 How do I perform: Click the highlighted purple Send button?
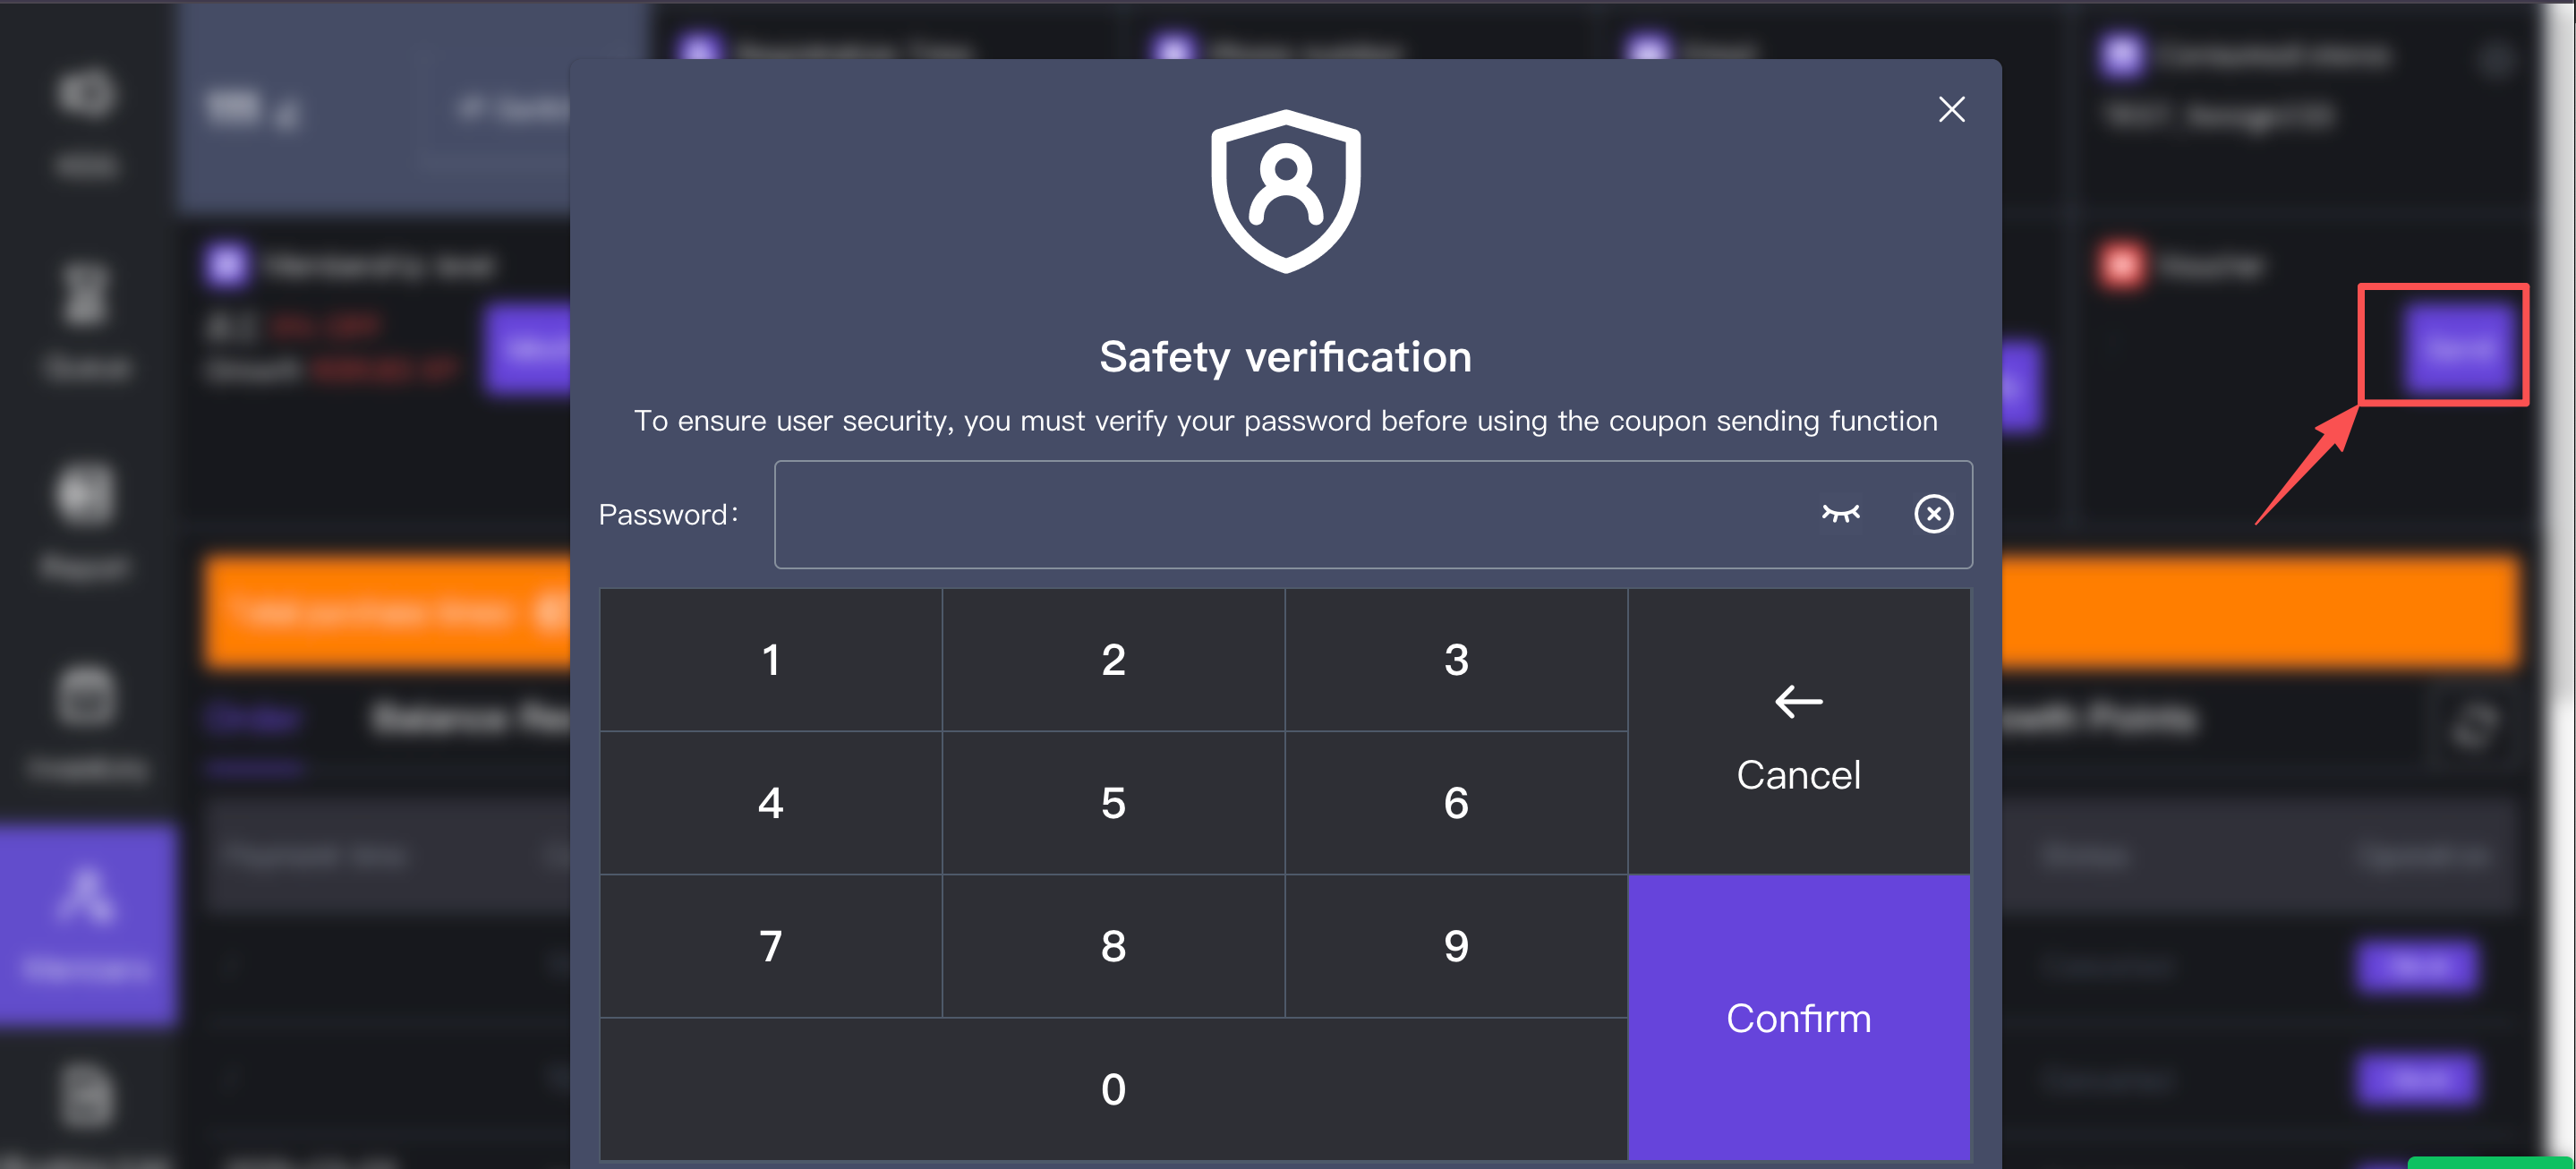[x=2459, y=347]
